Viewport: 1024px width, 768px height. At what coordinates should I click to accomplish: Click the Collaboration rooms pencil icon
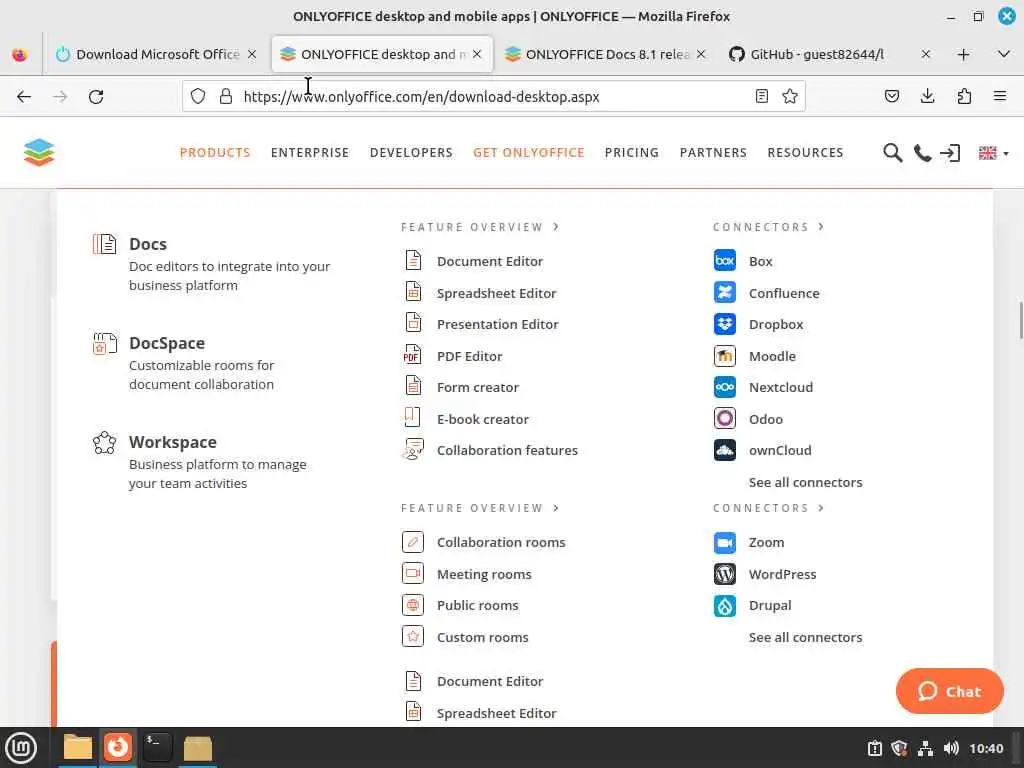click(x=413, y=542)
